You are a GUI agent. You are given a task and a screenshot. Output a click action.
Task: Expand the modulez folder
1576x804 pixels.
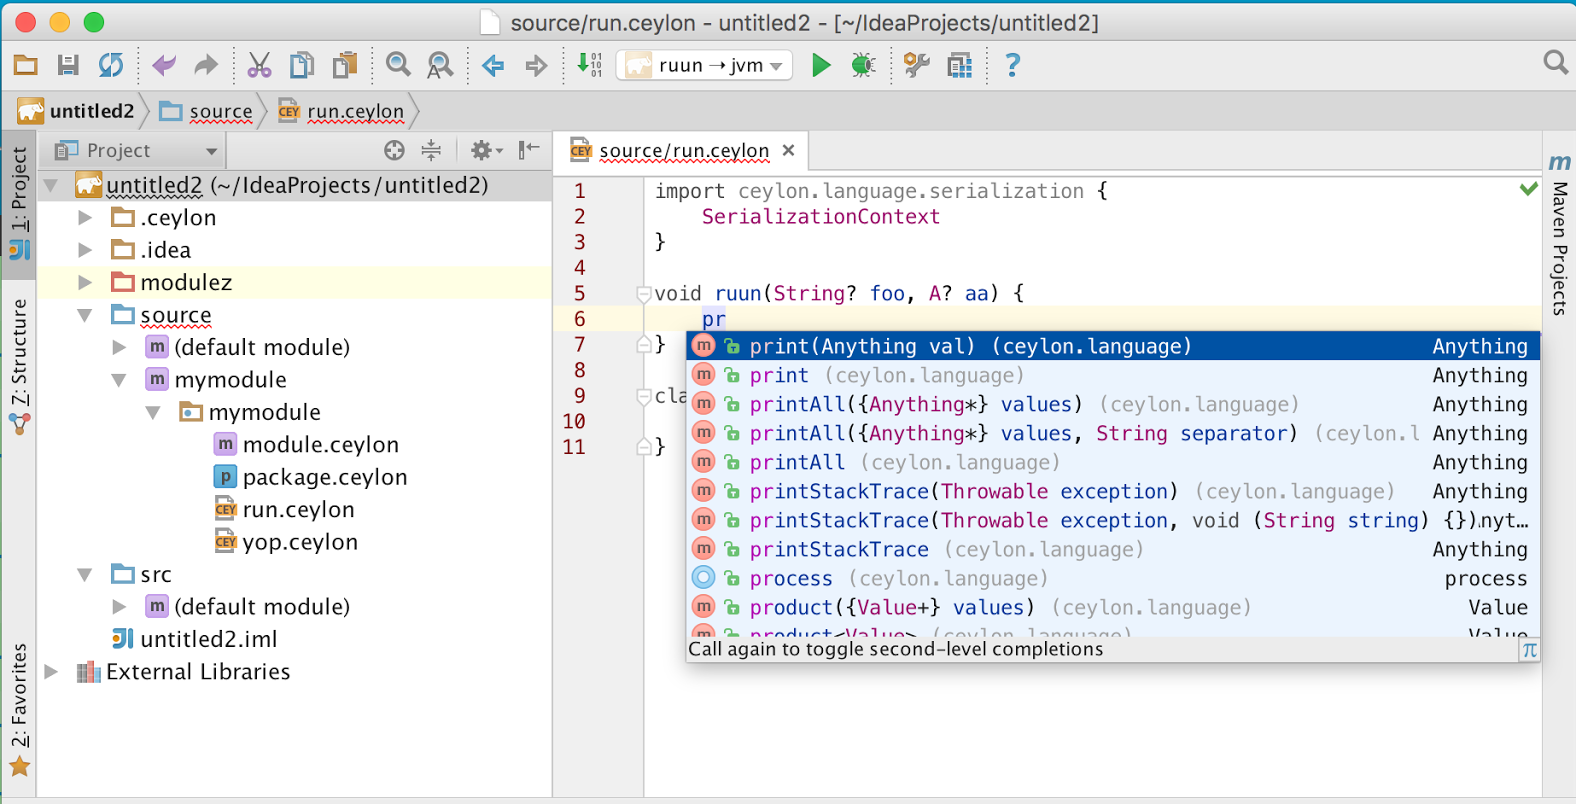coord(85,283)
